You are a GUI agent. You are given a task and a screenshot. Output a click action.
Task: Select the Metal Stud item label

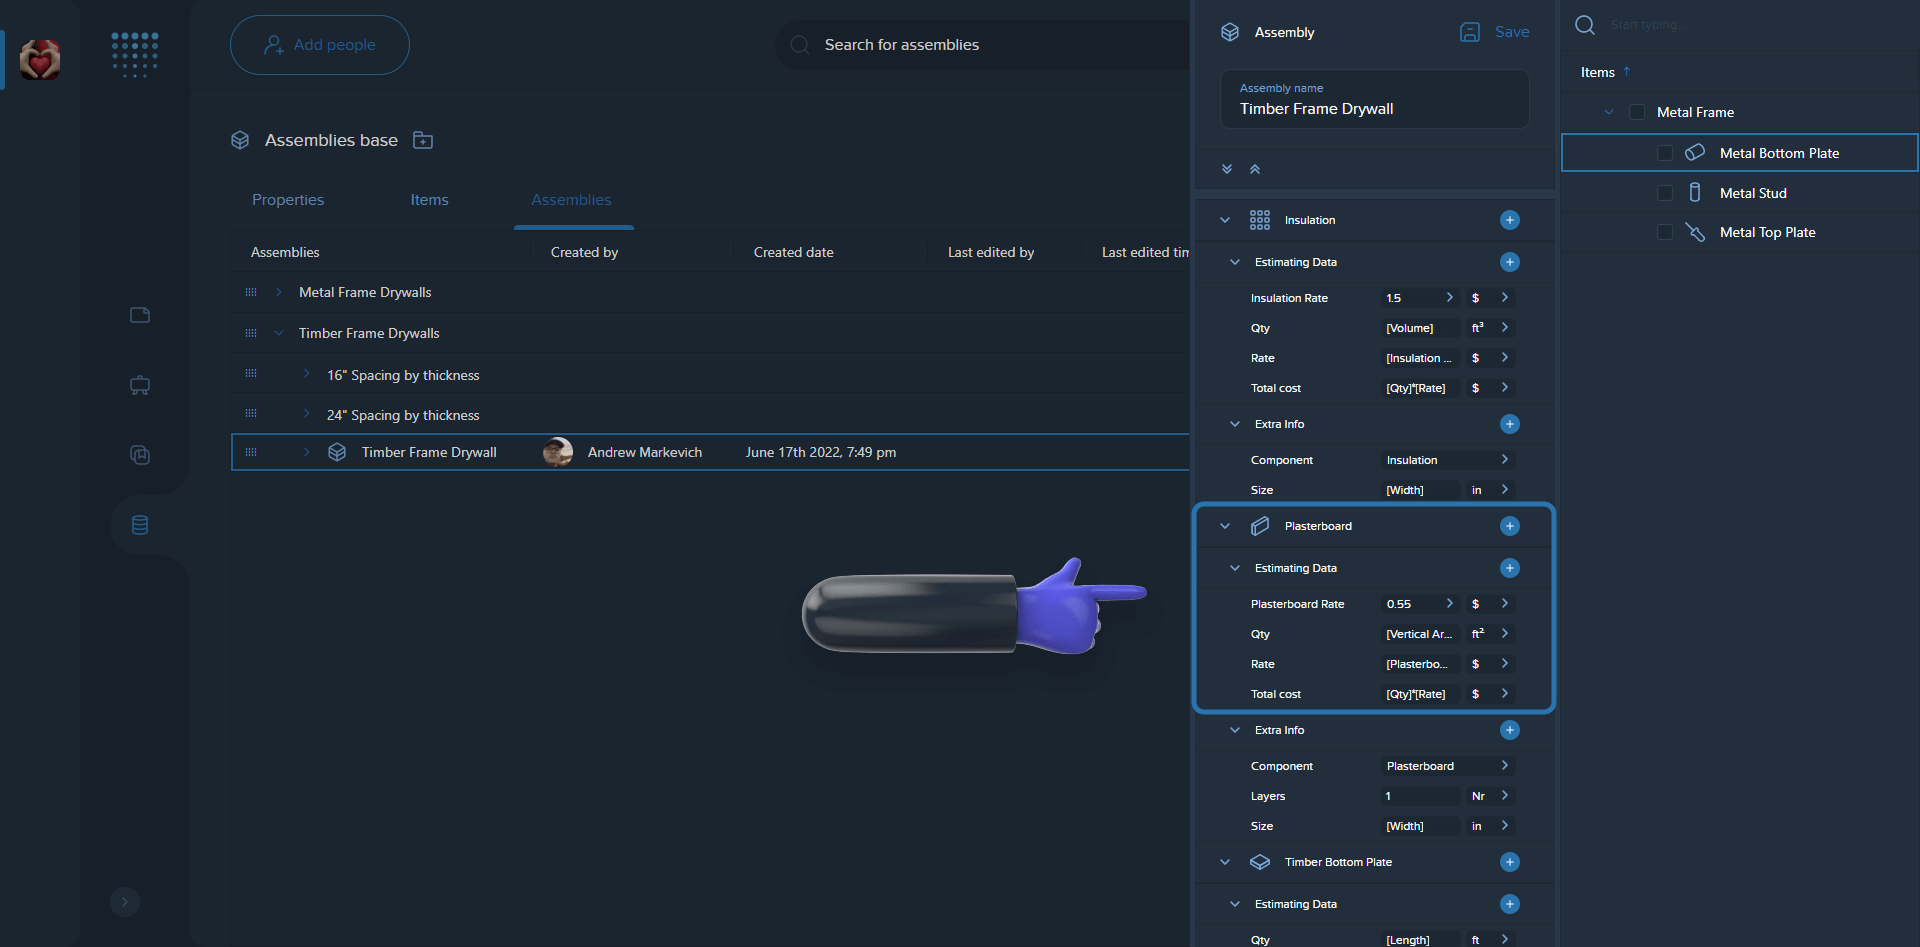point(1753,193)
